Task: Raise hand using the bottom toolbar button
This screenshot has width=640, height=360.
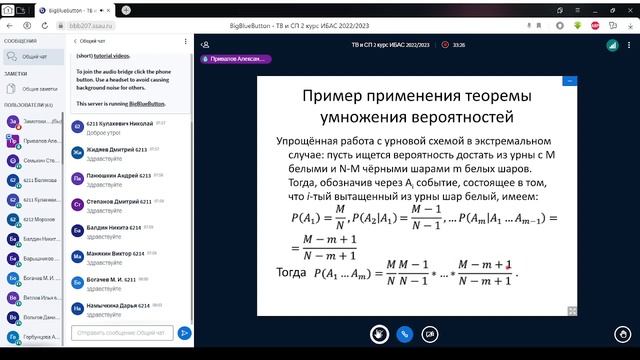Action: tap(379, 335)
